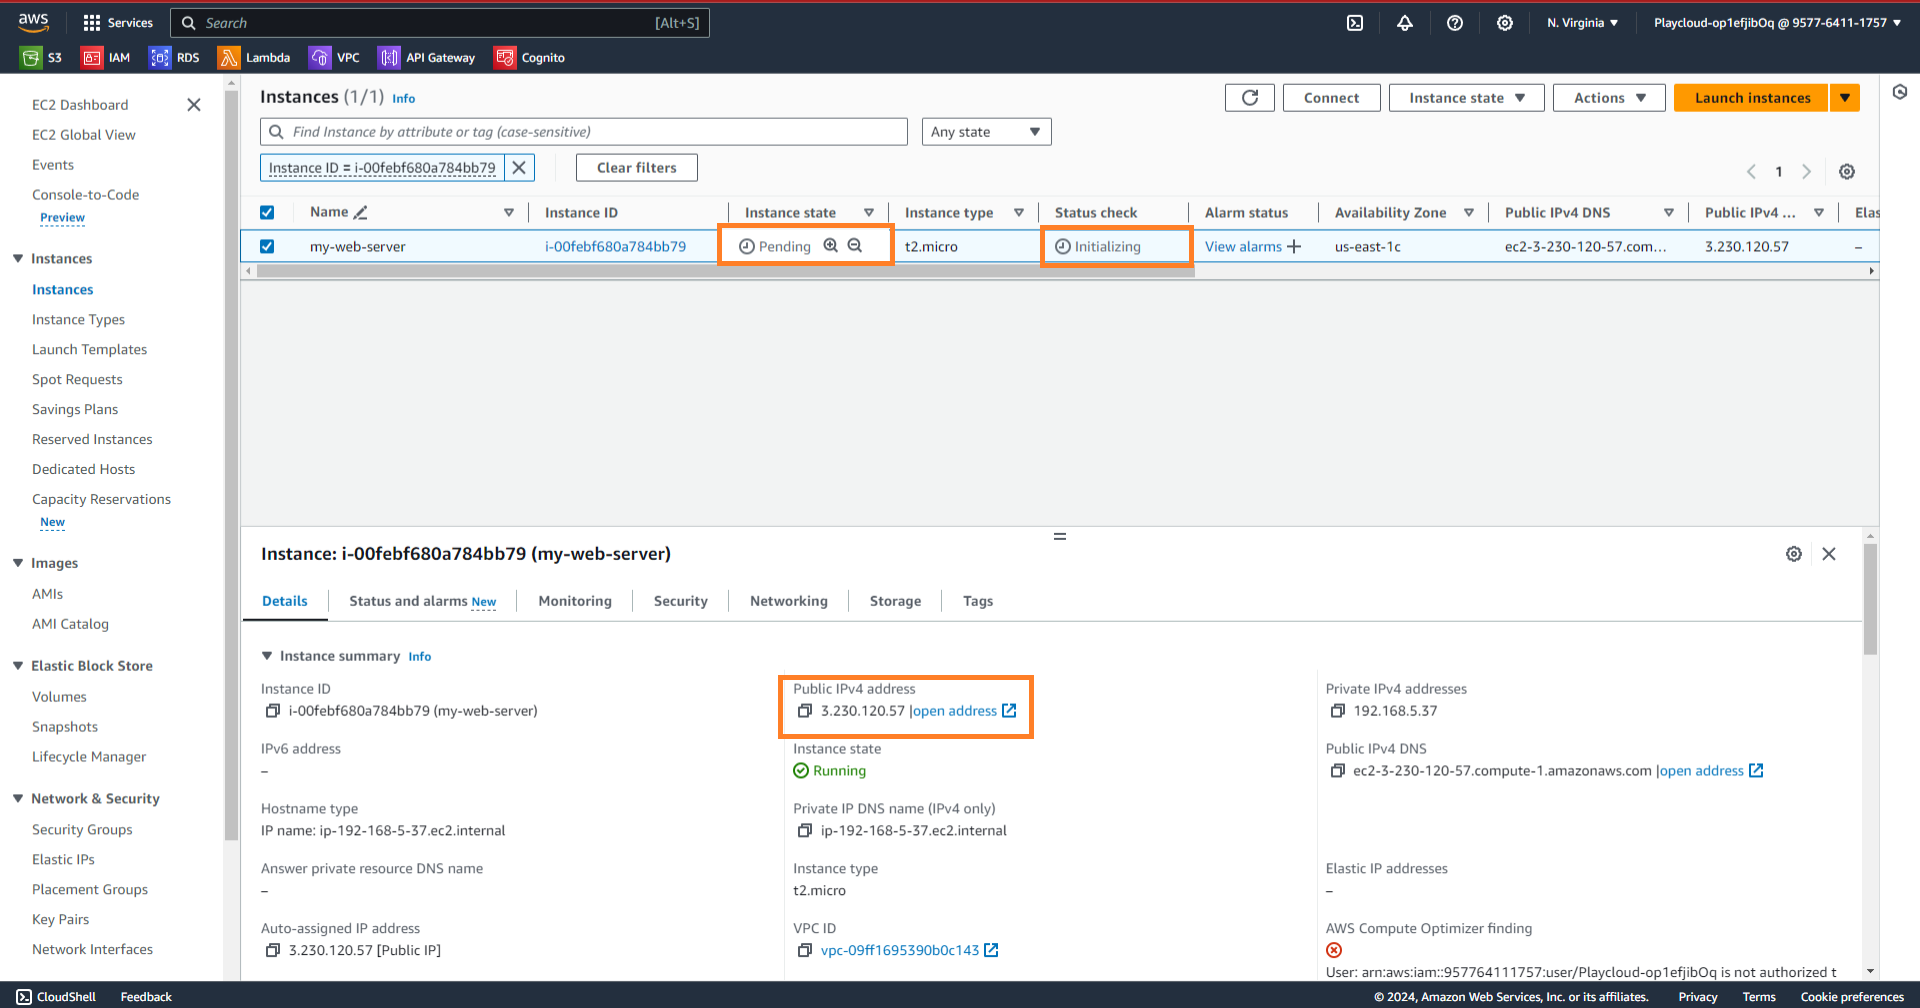Screen dimensions: 1920x1008
Task: Copy the Public IPv4 address 3.230.120.57
Action: tap(804, 711)
